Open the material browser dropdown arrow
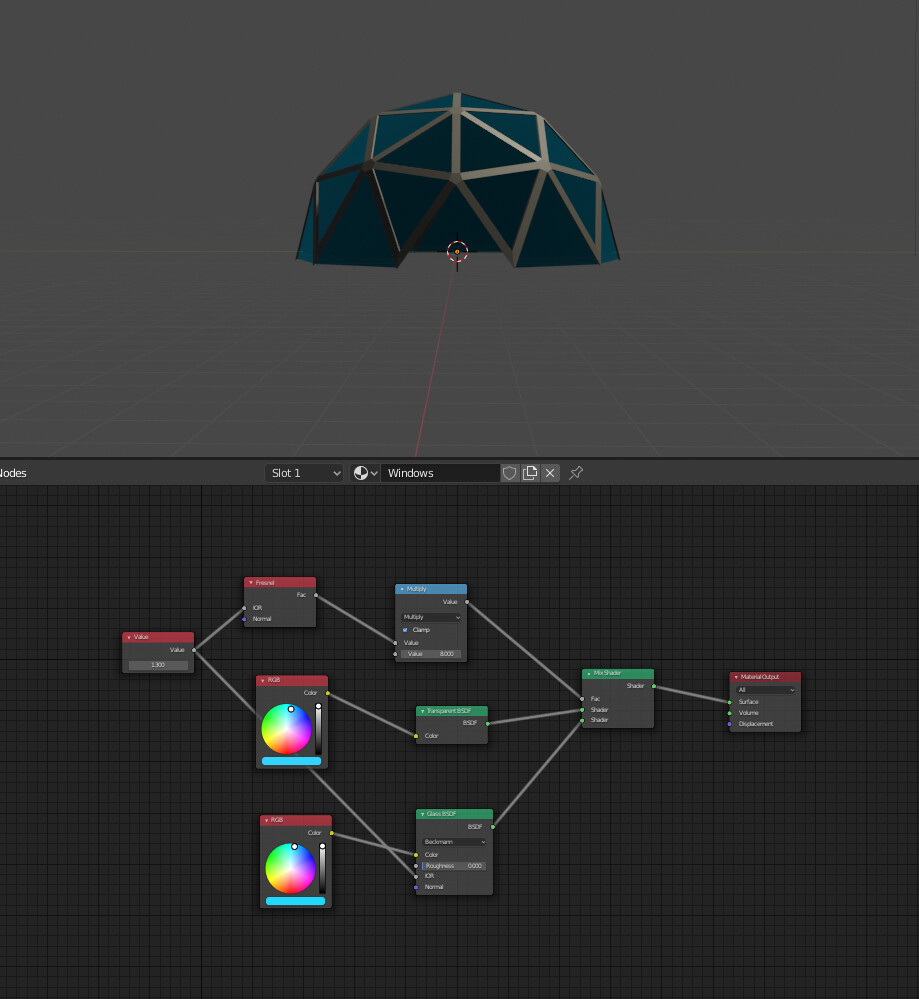 (x=374, y=472)
